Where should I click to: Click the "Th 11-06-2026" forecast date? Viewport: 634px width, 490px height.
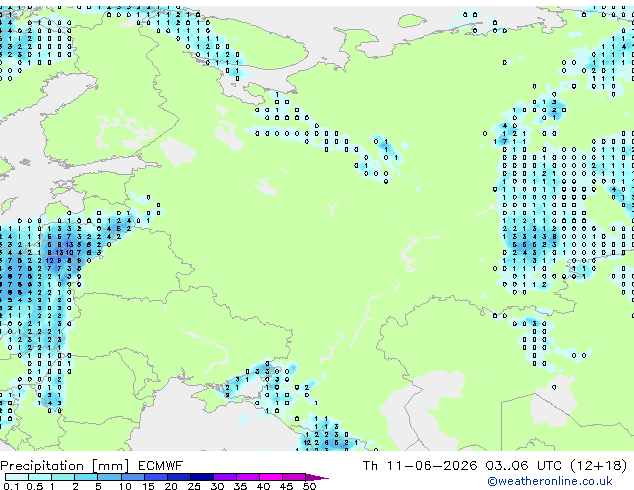[x=420, y=466]
